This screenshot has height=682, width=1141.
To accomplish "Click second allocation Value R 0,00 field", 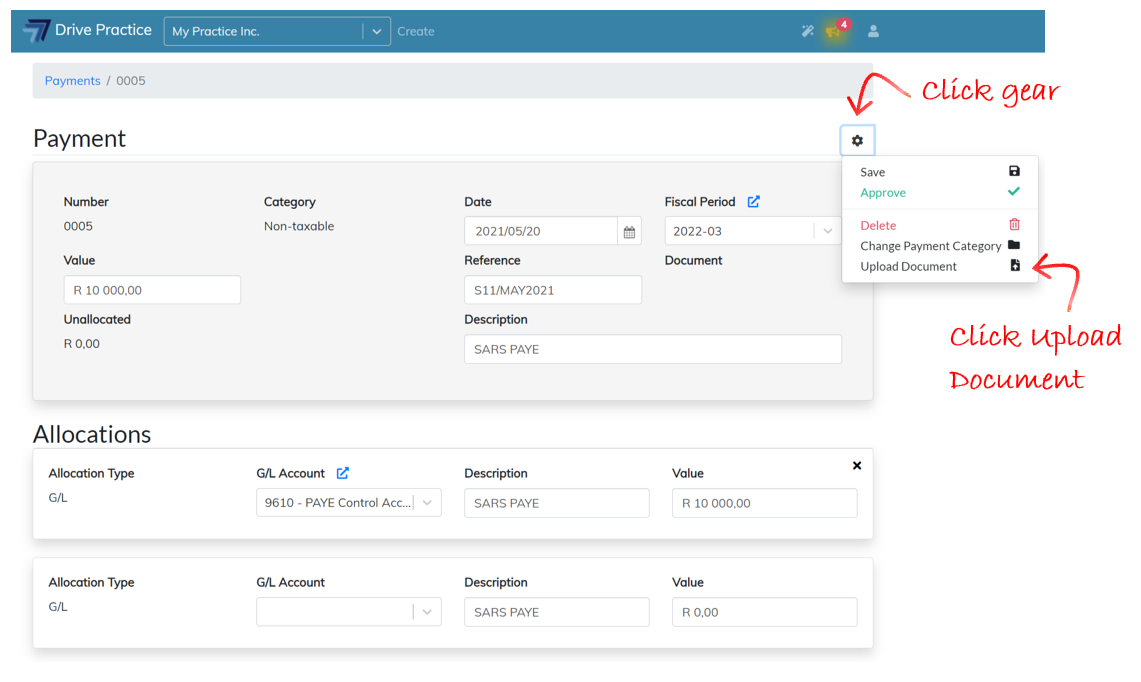I will pyautogui.click(x=765, y=612).
